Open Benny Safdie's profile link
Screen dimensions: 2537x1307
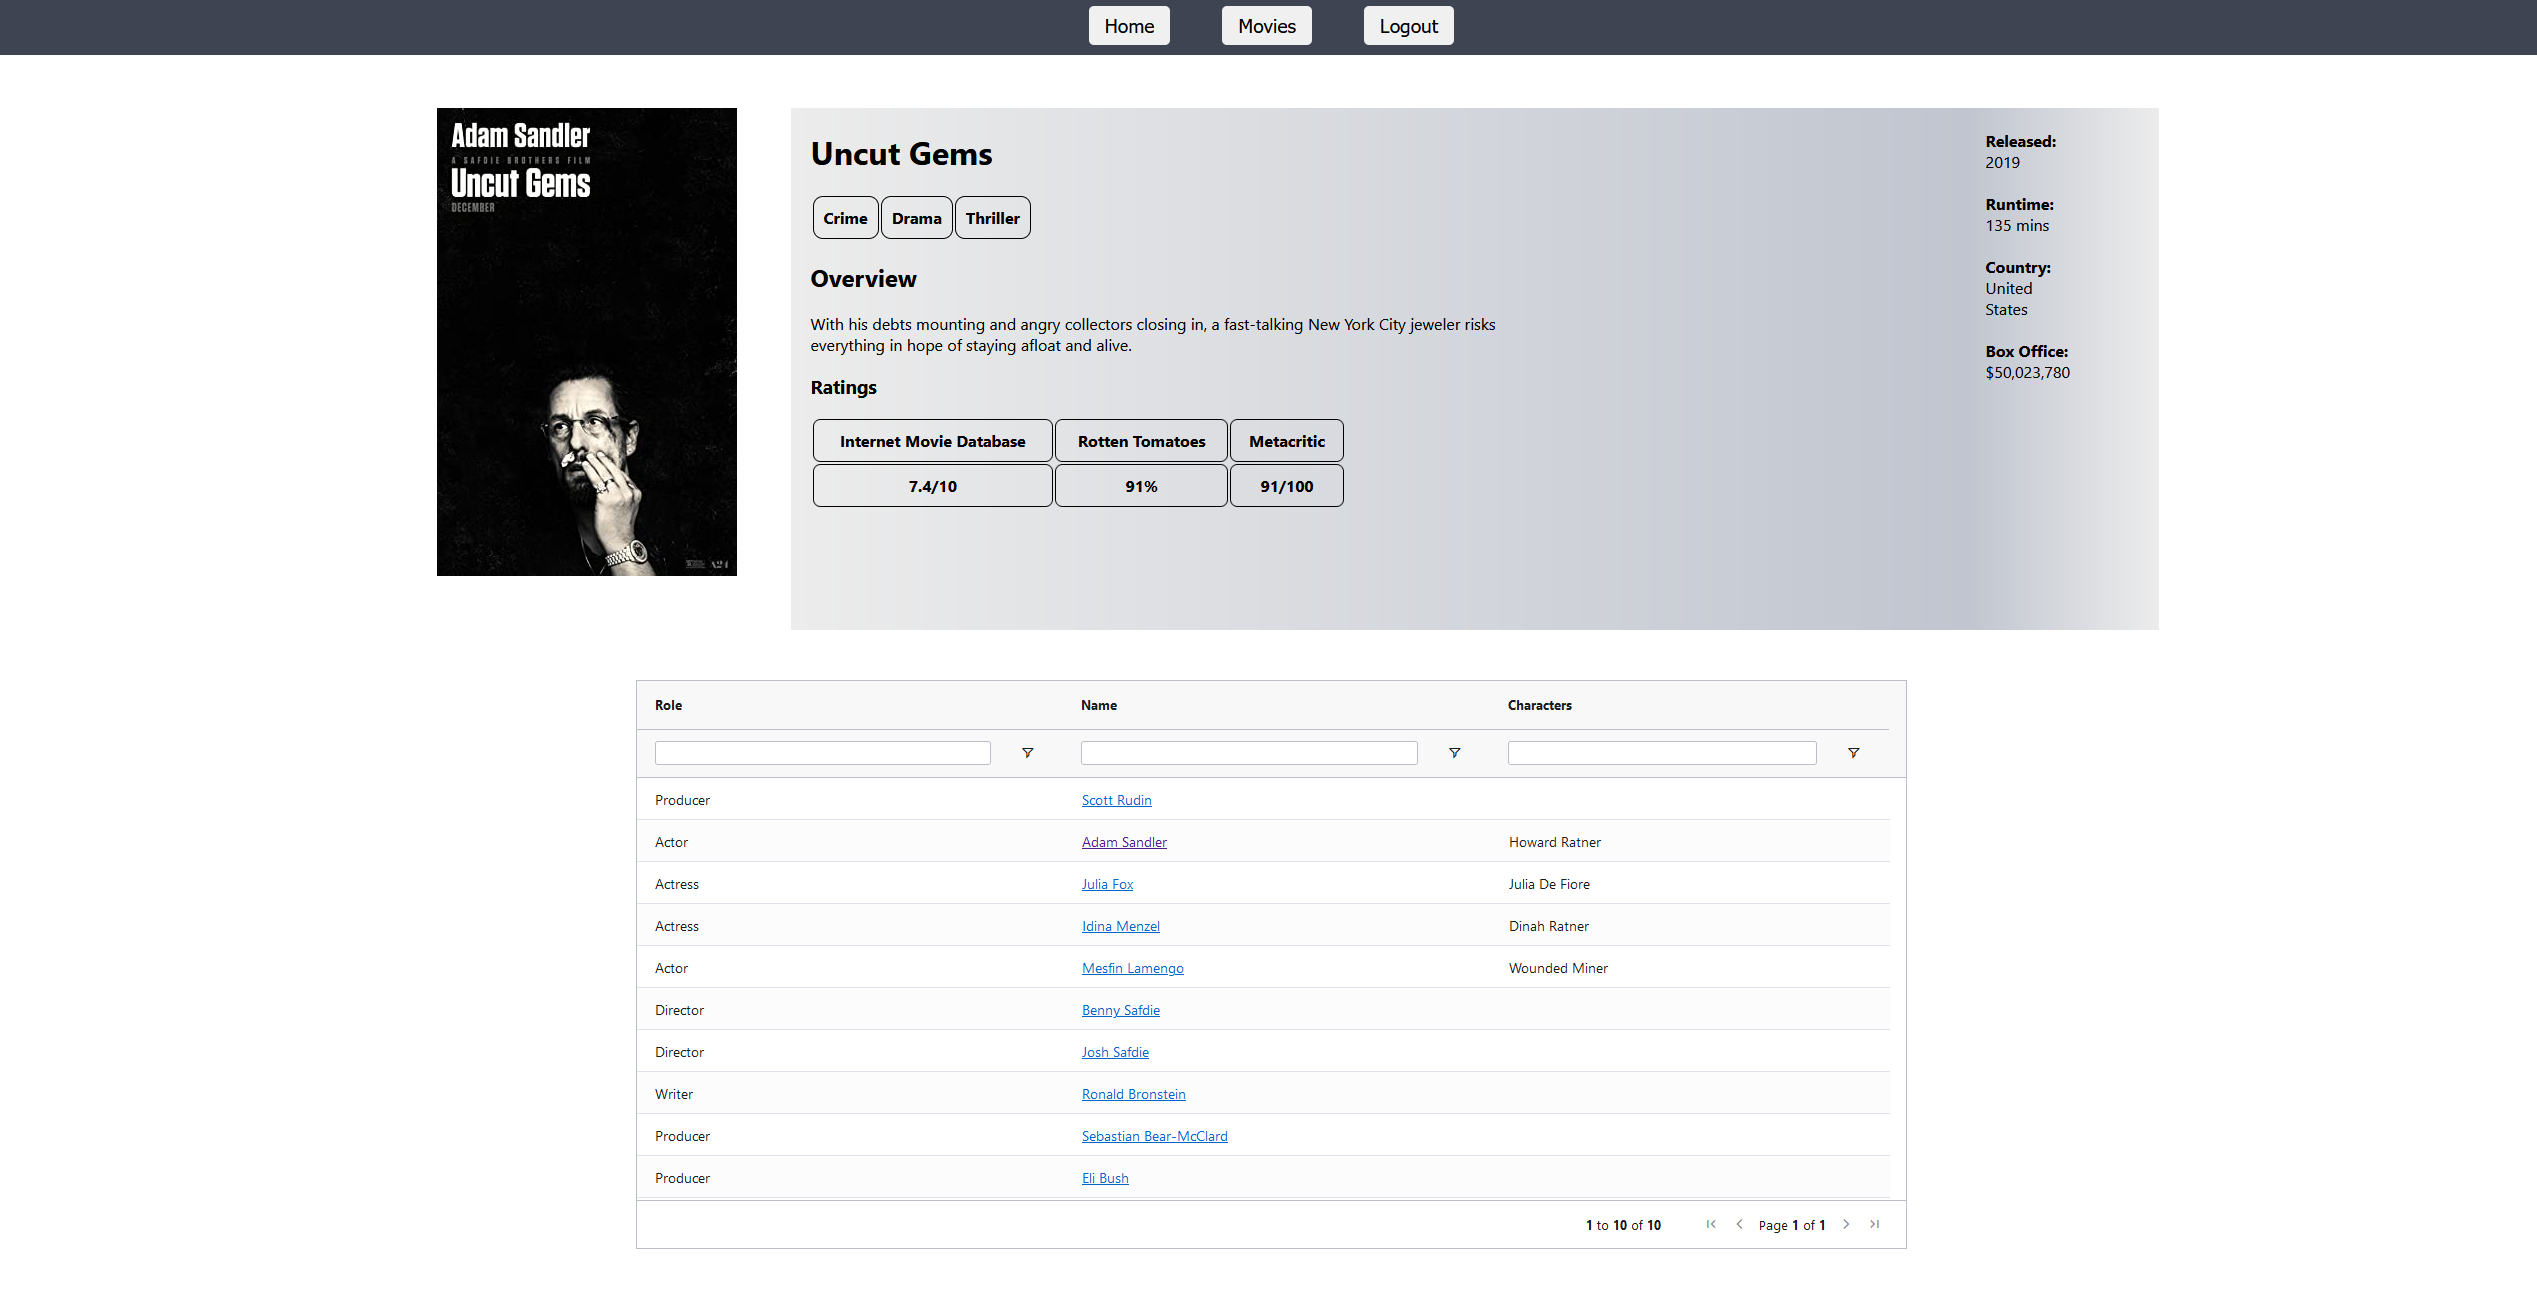tap(1120, 1010)
